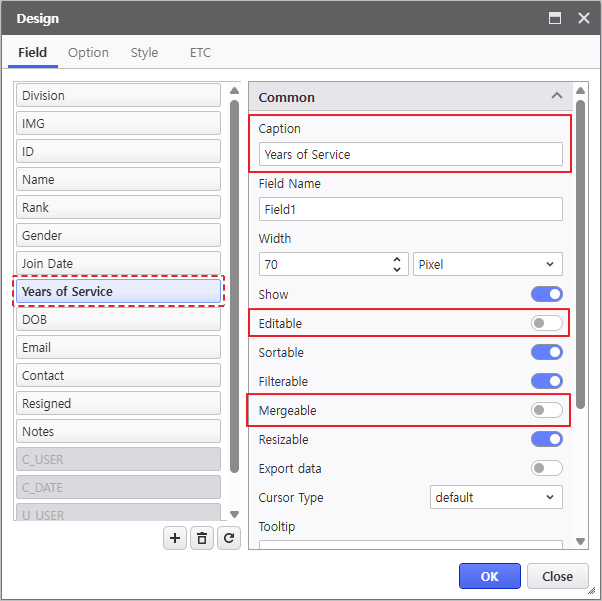Click the delete field trash icon
The width and height of the screenshot is (602, 601).
[202, 538]
